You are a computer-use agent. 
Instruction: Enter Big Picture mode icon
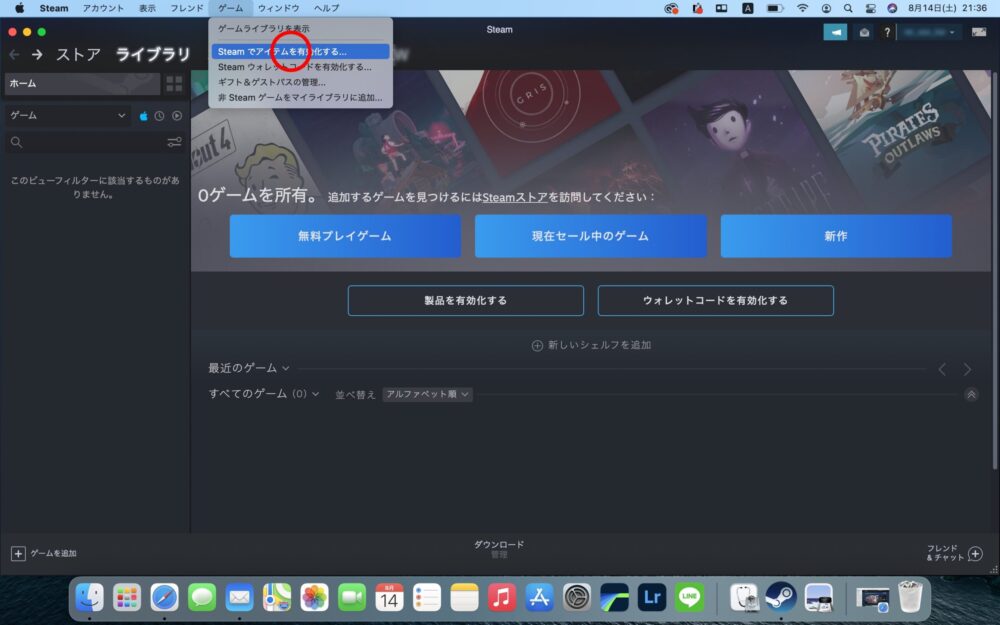[979, 32]
